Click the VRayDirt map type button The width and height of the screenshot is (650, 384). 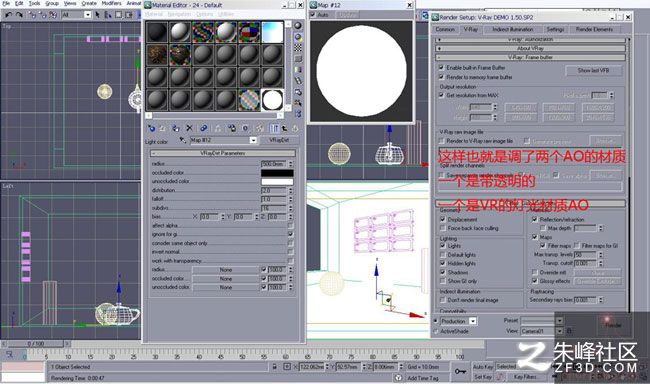pos(279,140)
